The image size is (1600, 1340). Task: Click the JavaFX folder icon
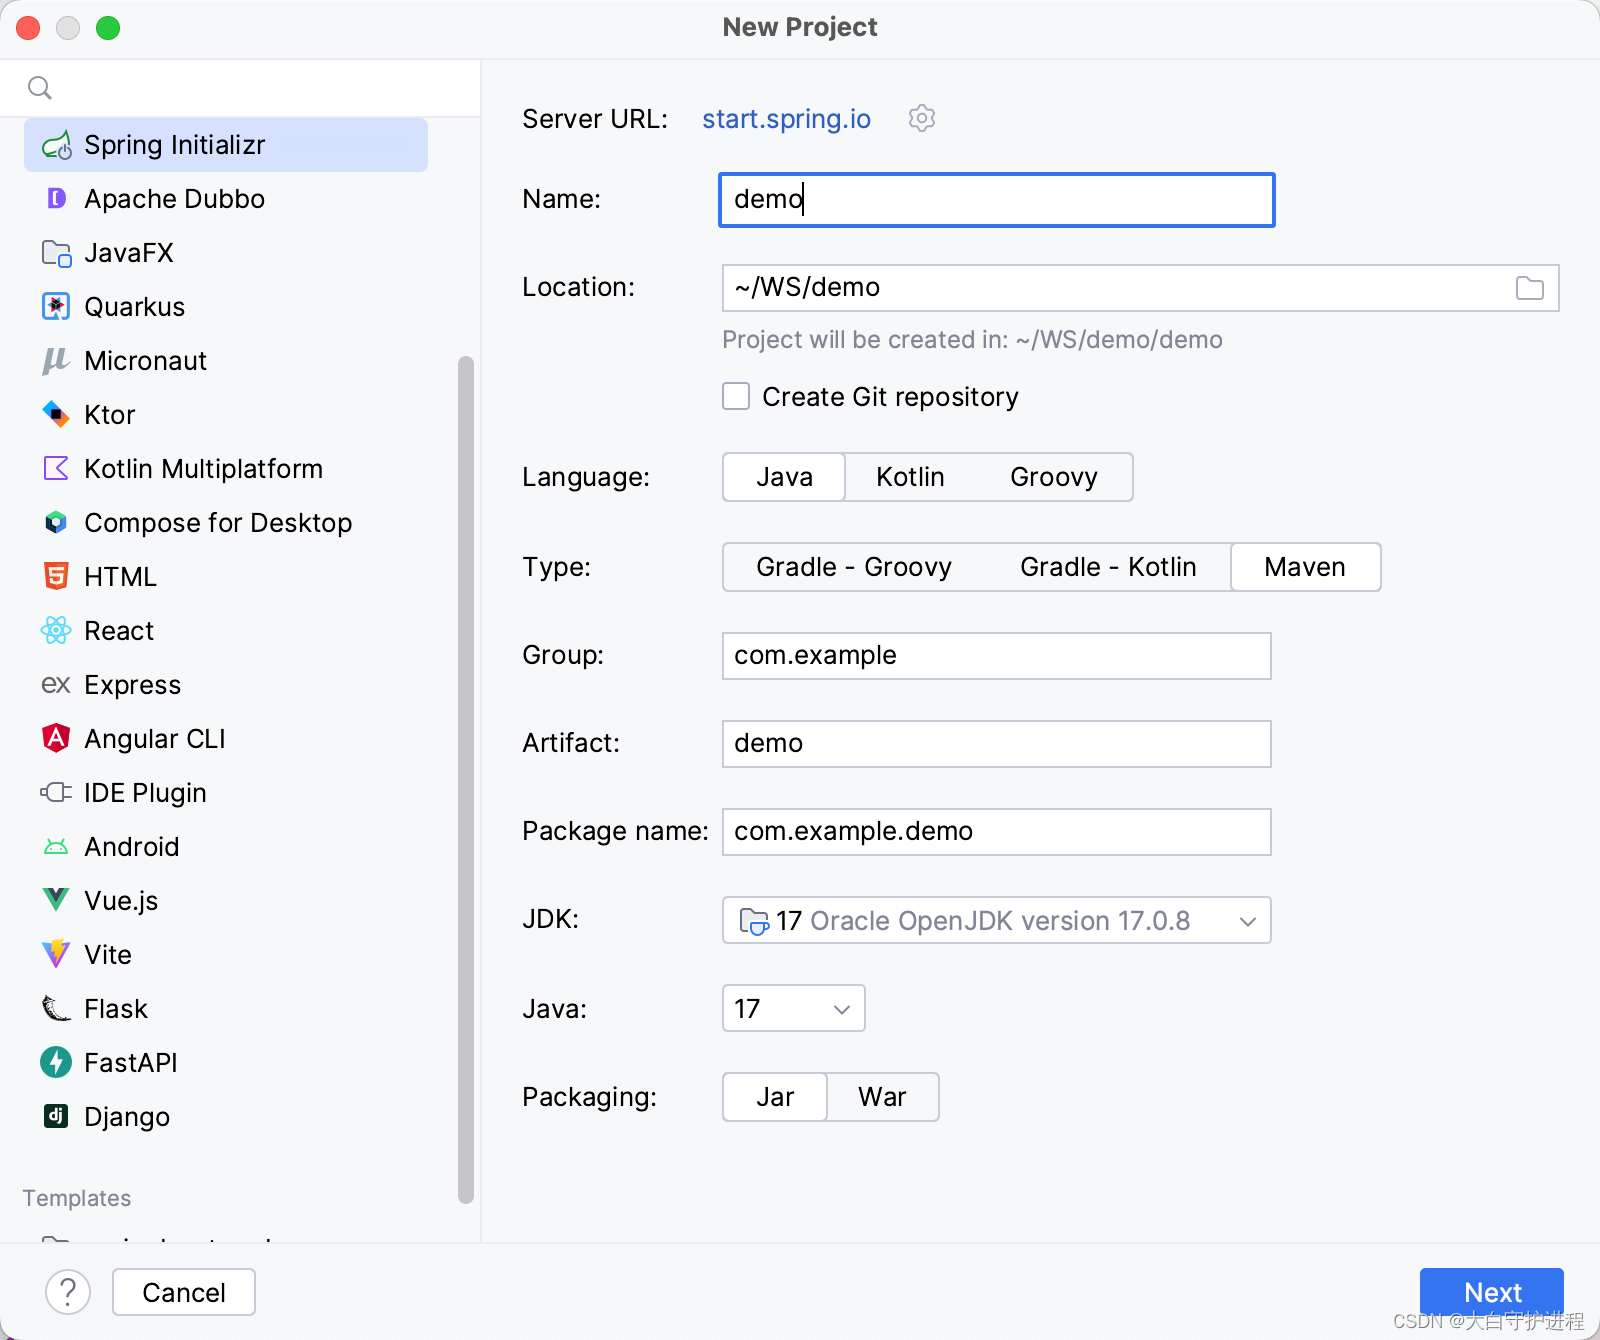(56, 253)
